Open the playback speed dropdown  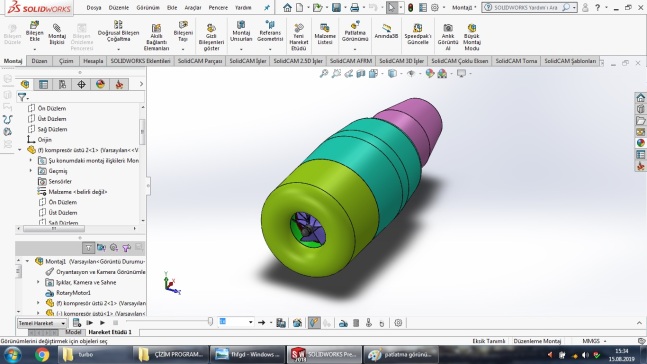point(250,322)
